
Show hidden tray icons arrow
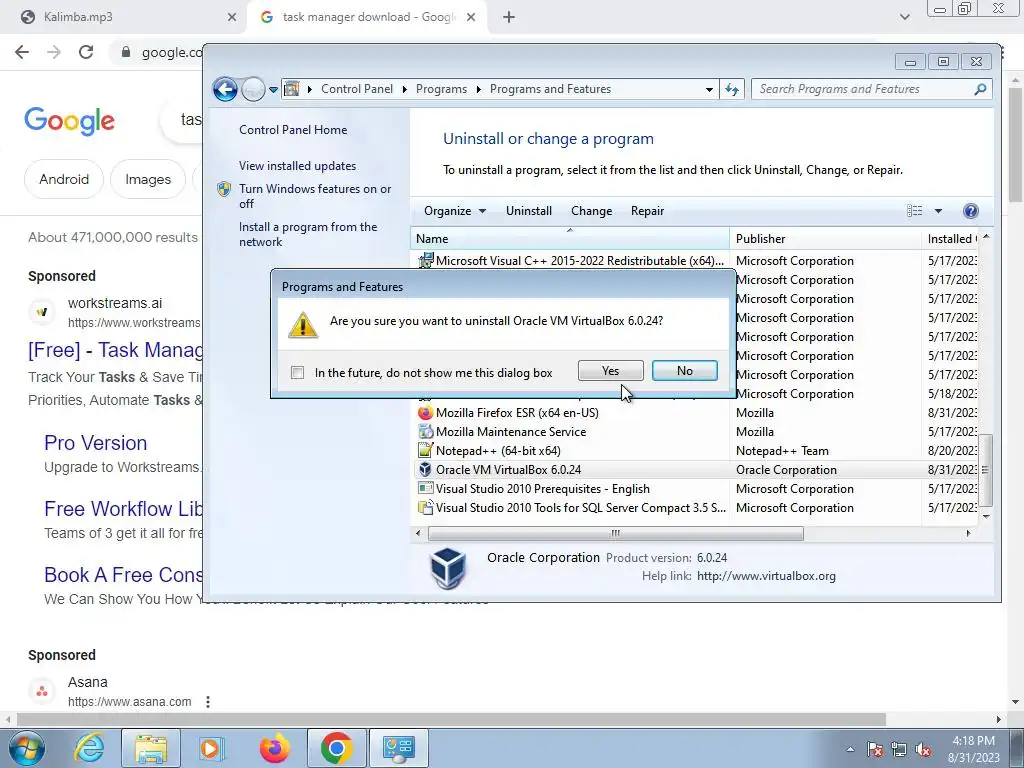[850, 749]
